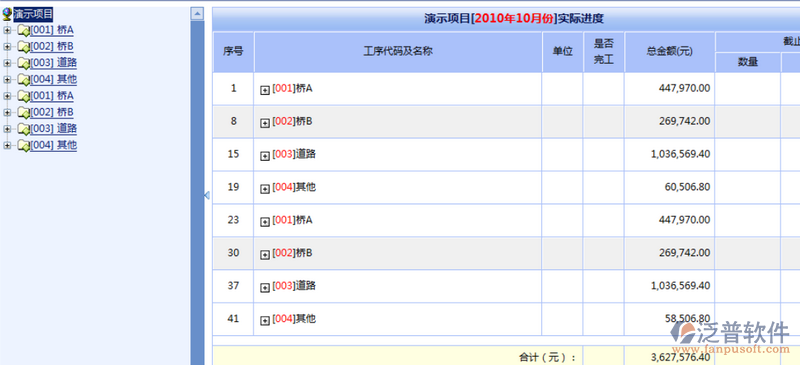Screen dimensions: 800x365
Task: Collapse the left panel with splitter arrow
Action: (x=207, y=195)
